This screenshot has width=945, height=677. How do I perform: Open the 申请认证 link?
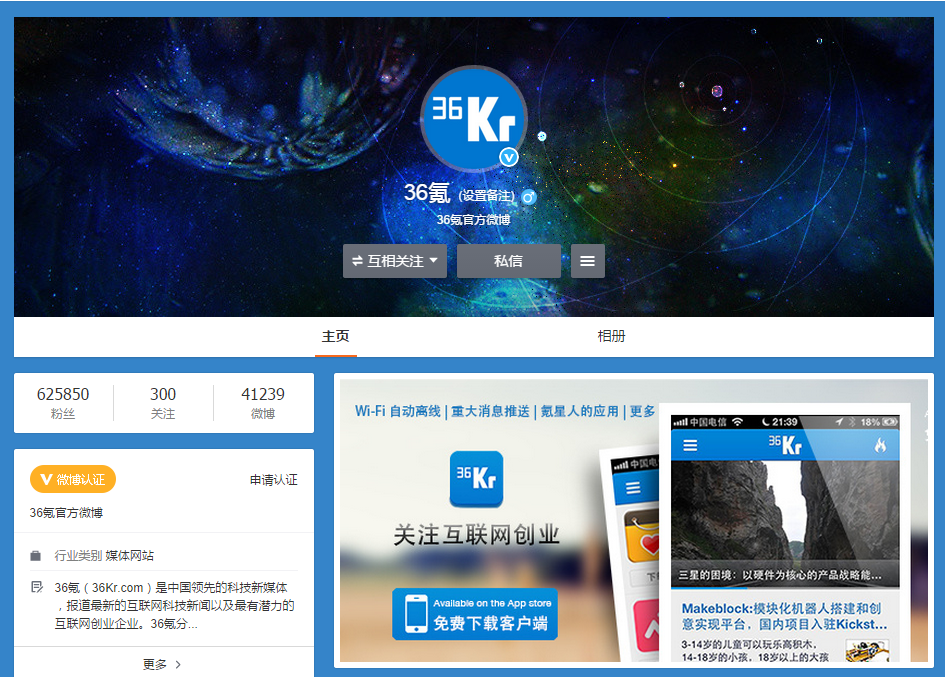point(274,480)
